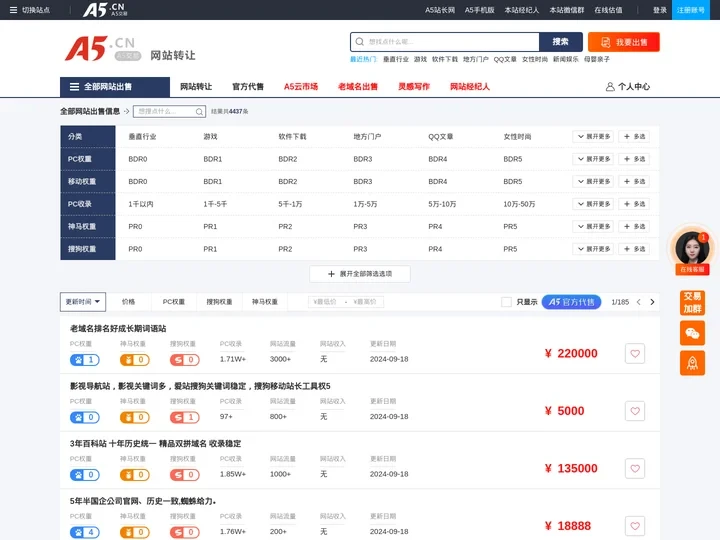
Task: Select PR4 in the Sogou weight row
Action: pos(435,249)
